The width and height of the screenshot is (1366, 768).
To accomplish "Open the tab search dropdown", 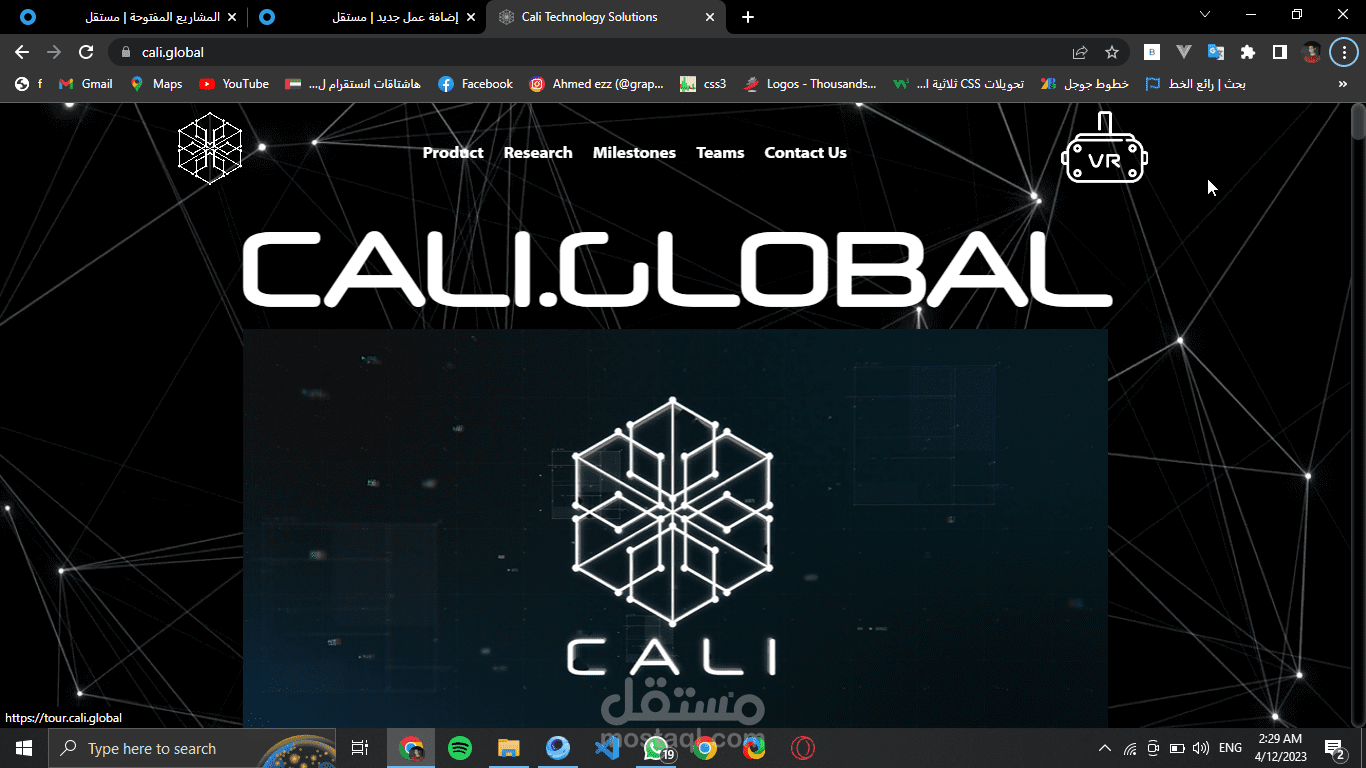I will click(x=1205, y=15).
